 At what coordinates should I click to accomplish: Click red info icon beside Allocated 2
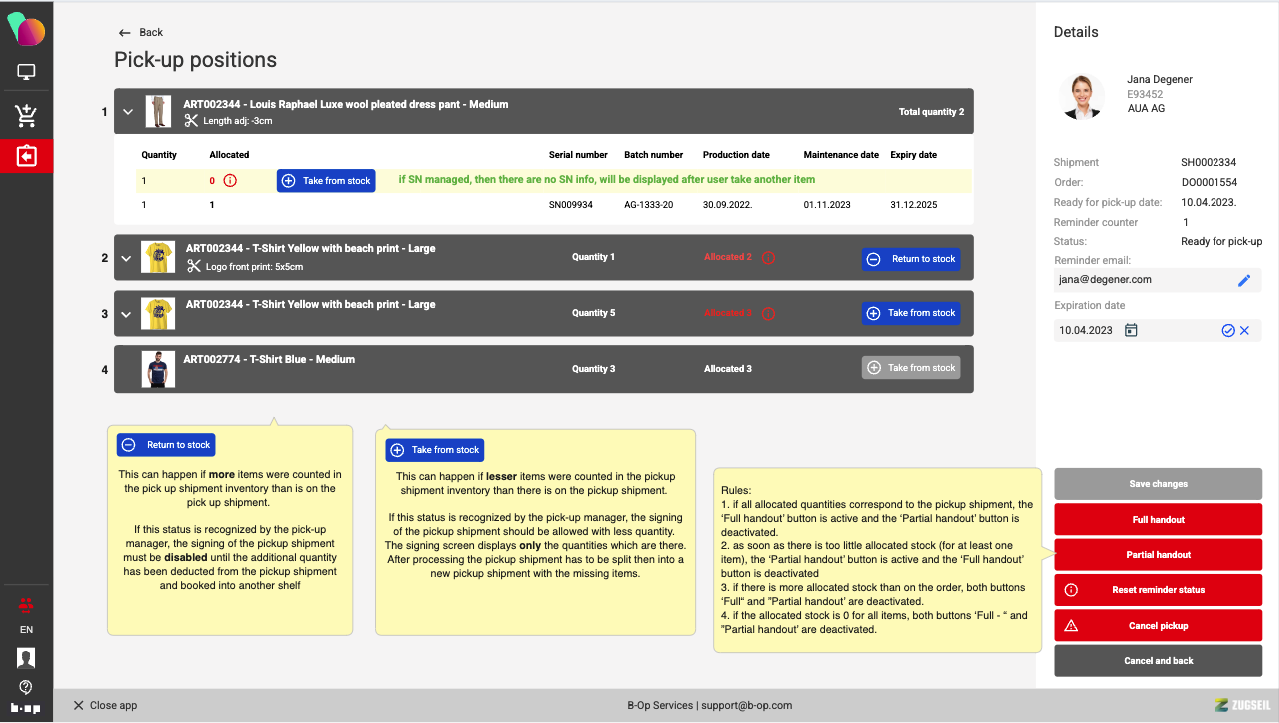[768, 257]
